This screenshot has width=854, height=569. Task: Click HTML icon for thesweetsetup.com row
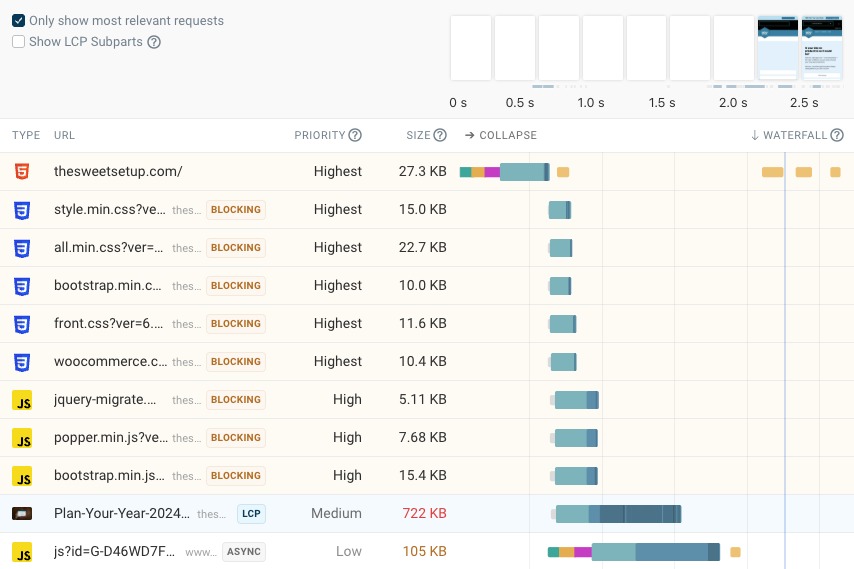[22, 172]
